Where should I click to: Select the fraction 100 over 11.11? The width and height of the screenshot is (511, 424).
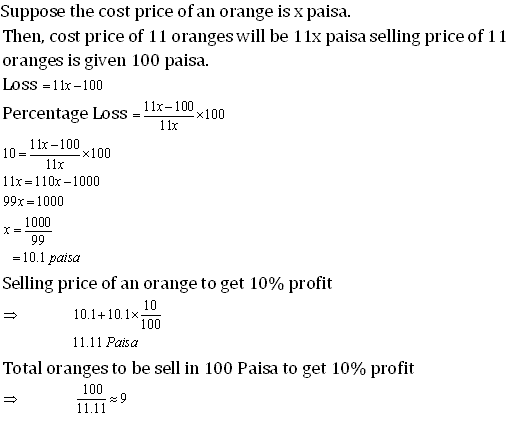pyautogui.click(x=91, y=399)
